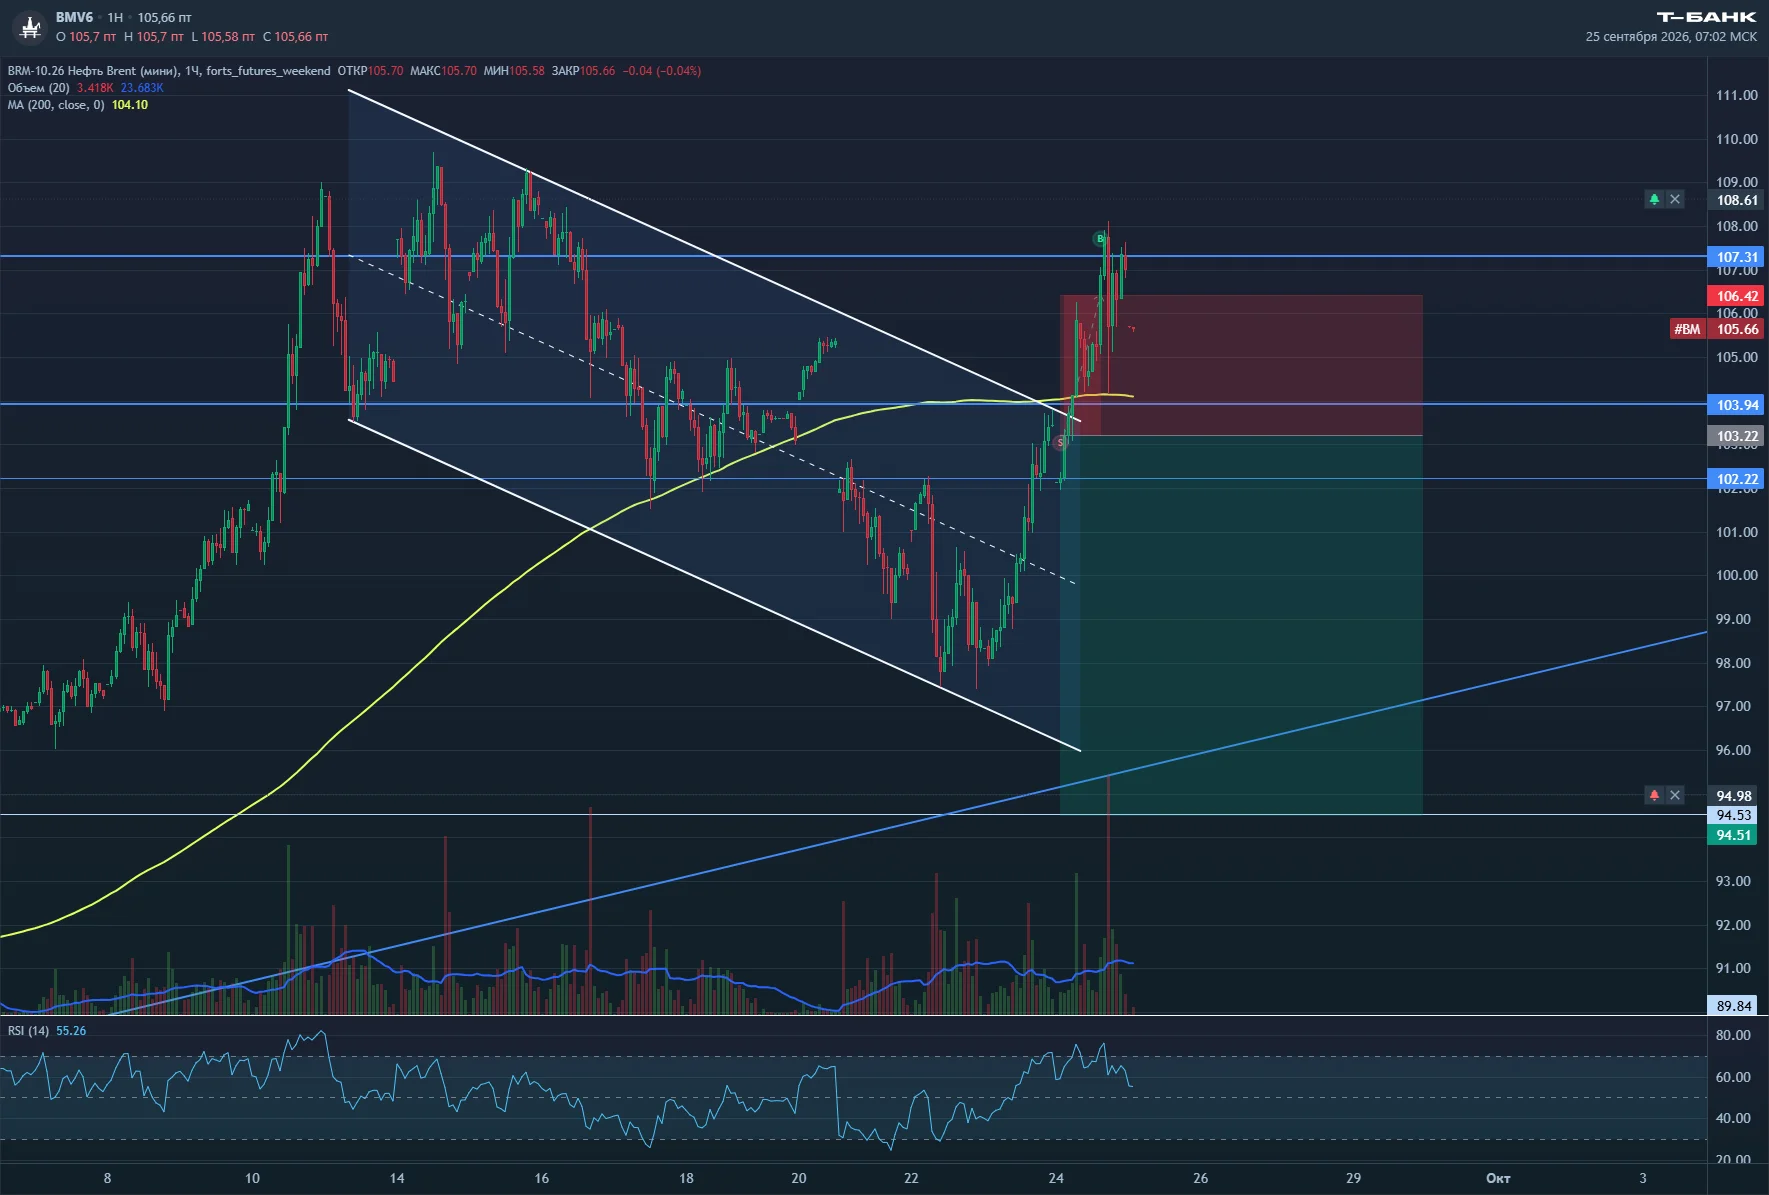Viewport: 1769px width, 1195px height.
Task: Click the RSI value 55.26
Action: 71,1031
